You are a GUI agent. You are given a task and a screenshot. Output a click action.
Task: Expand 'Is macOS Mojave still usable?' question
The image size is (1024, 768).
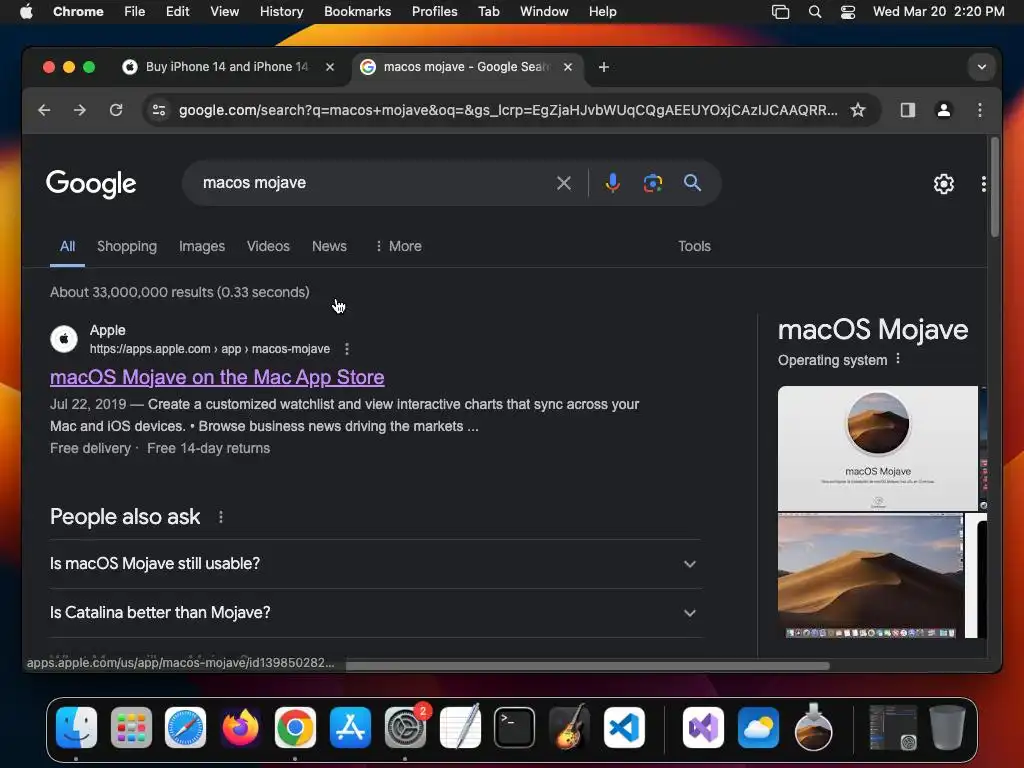(374, 564)
